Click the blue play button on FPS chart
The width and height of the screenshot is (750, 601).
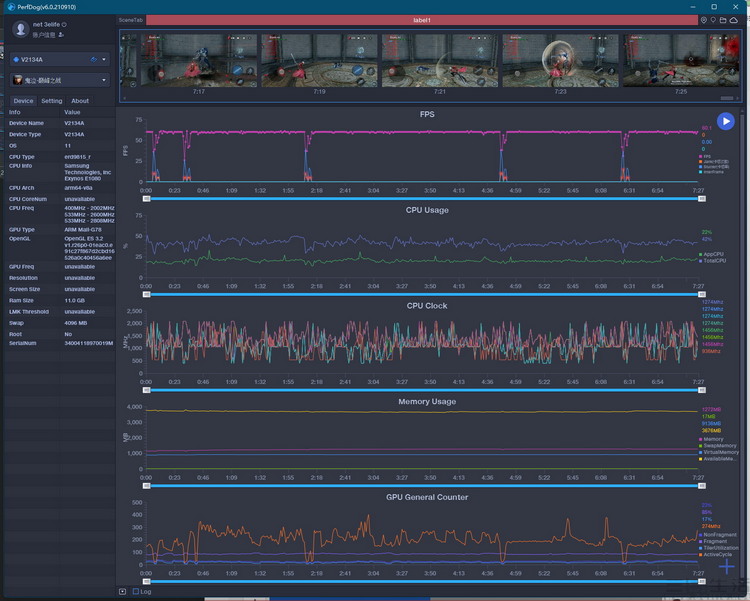coord(726,122)
